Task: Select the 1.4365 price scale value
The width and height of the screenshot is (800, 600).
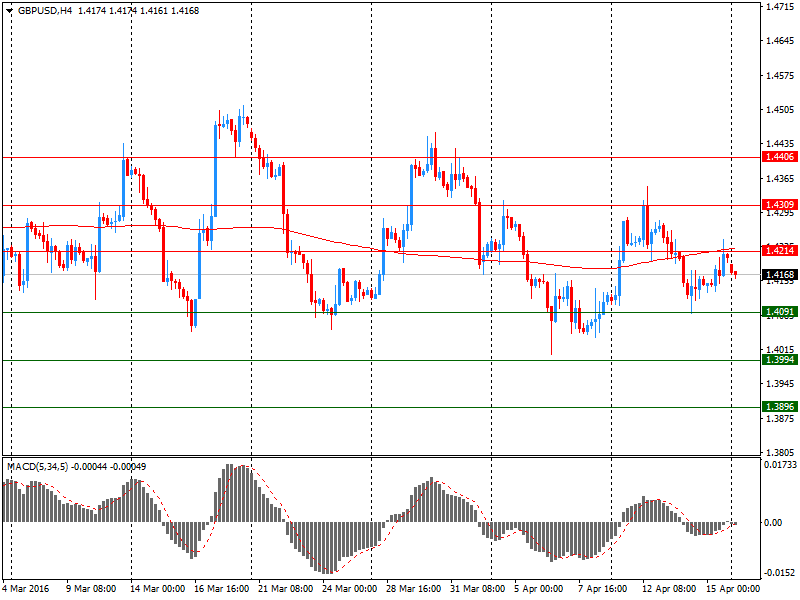Action: (781, 179)
